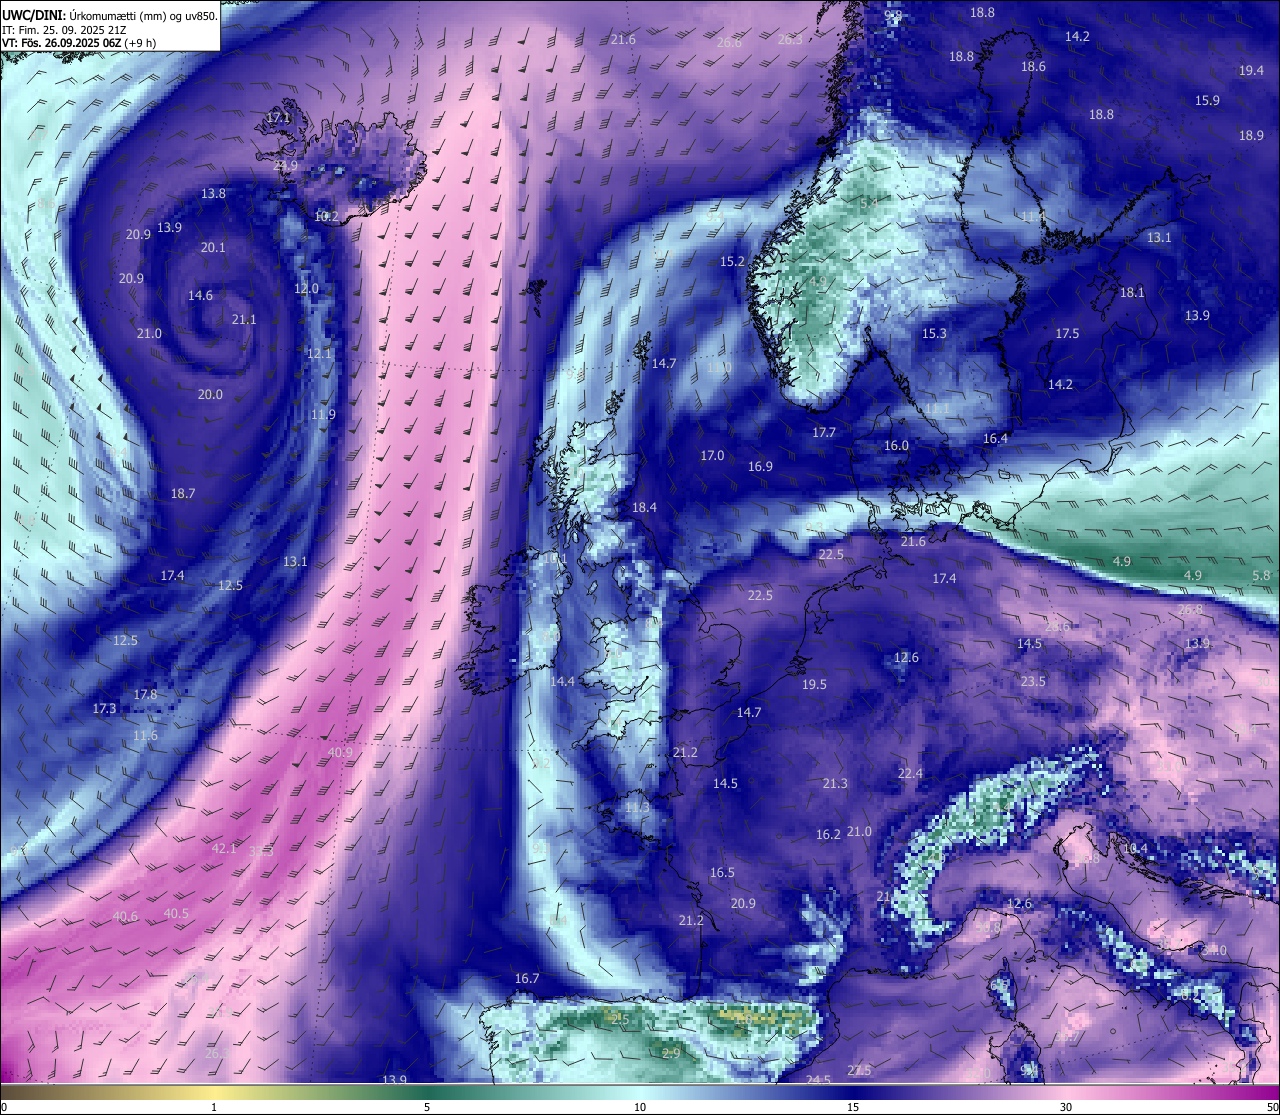Image resolution: width=1280 pixels, height=1115 pixels.
Task: Select the 'VT: Fös. 26.09.2025 06Z (+9 h)' line
Action: point(79,43)
